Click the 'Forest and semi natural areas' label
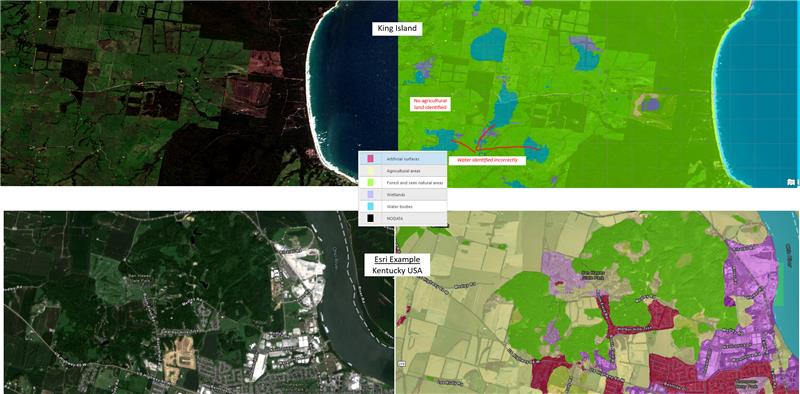Viewport: 800px width, 394px height. click(x=415, y=182)
